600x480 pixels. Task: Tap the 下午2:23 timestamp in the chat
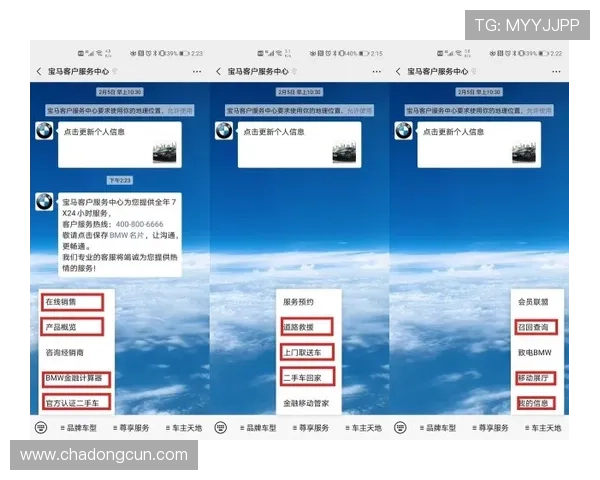(120, 180)
